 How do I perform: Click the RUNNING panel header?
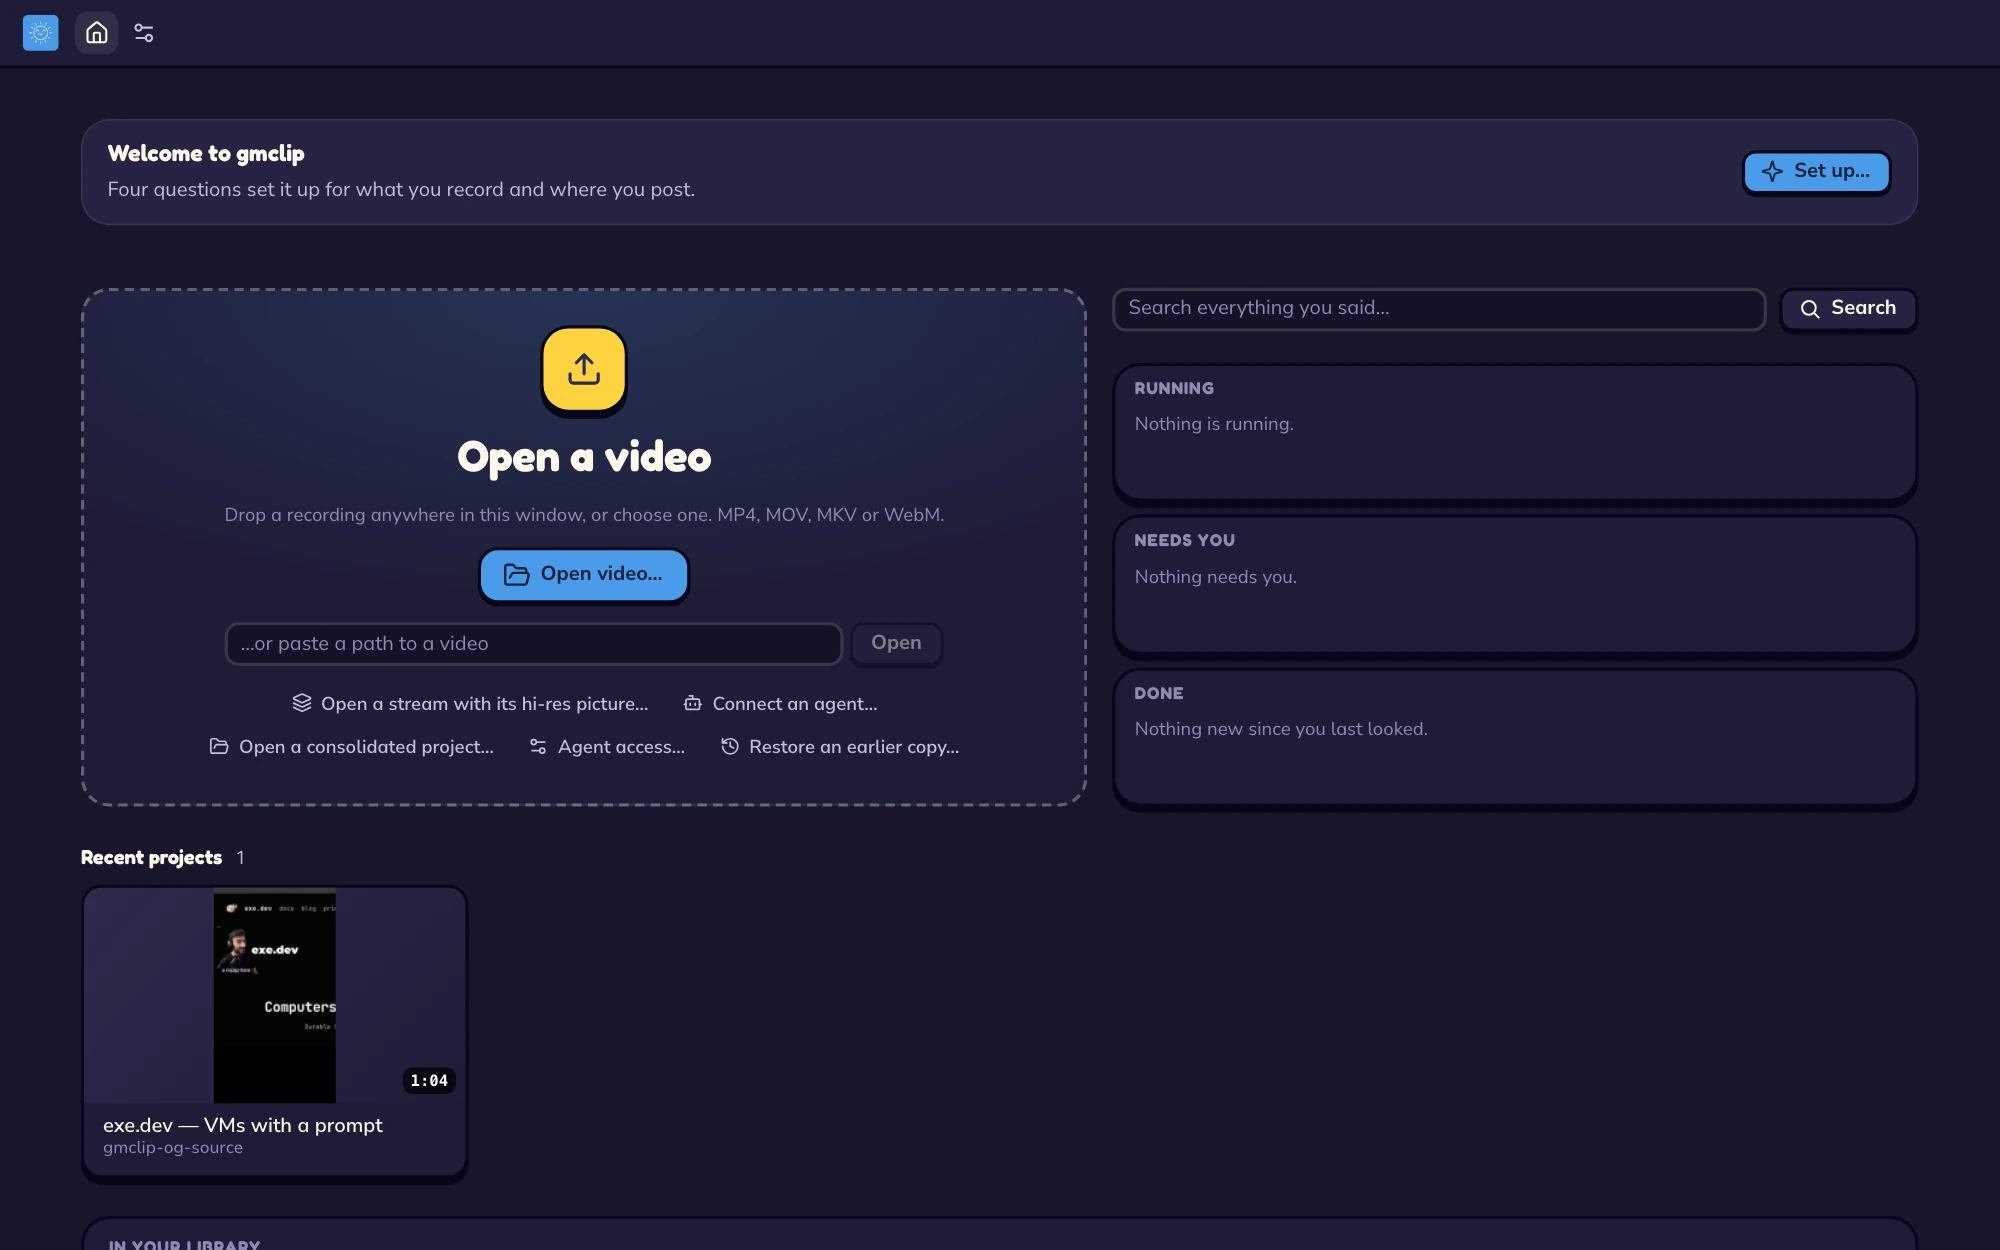[1174, 388]
